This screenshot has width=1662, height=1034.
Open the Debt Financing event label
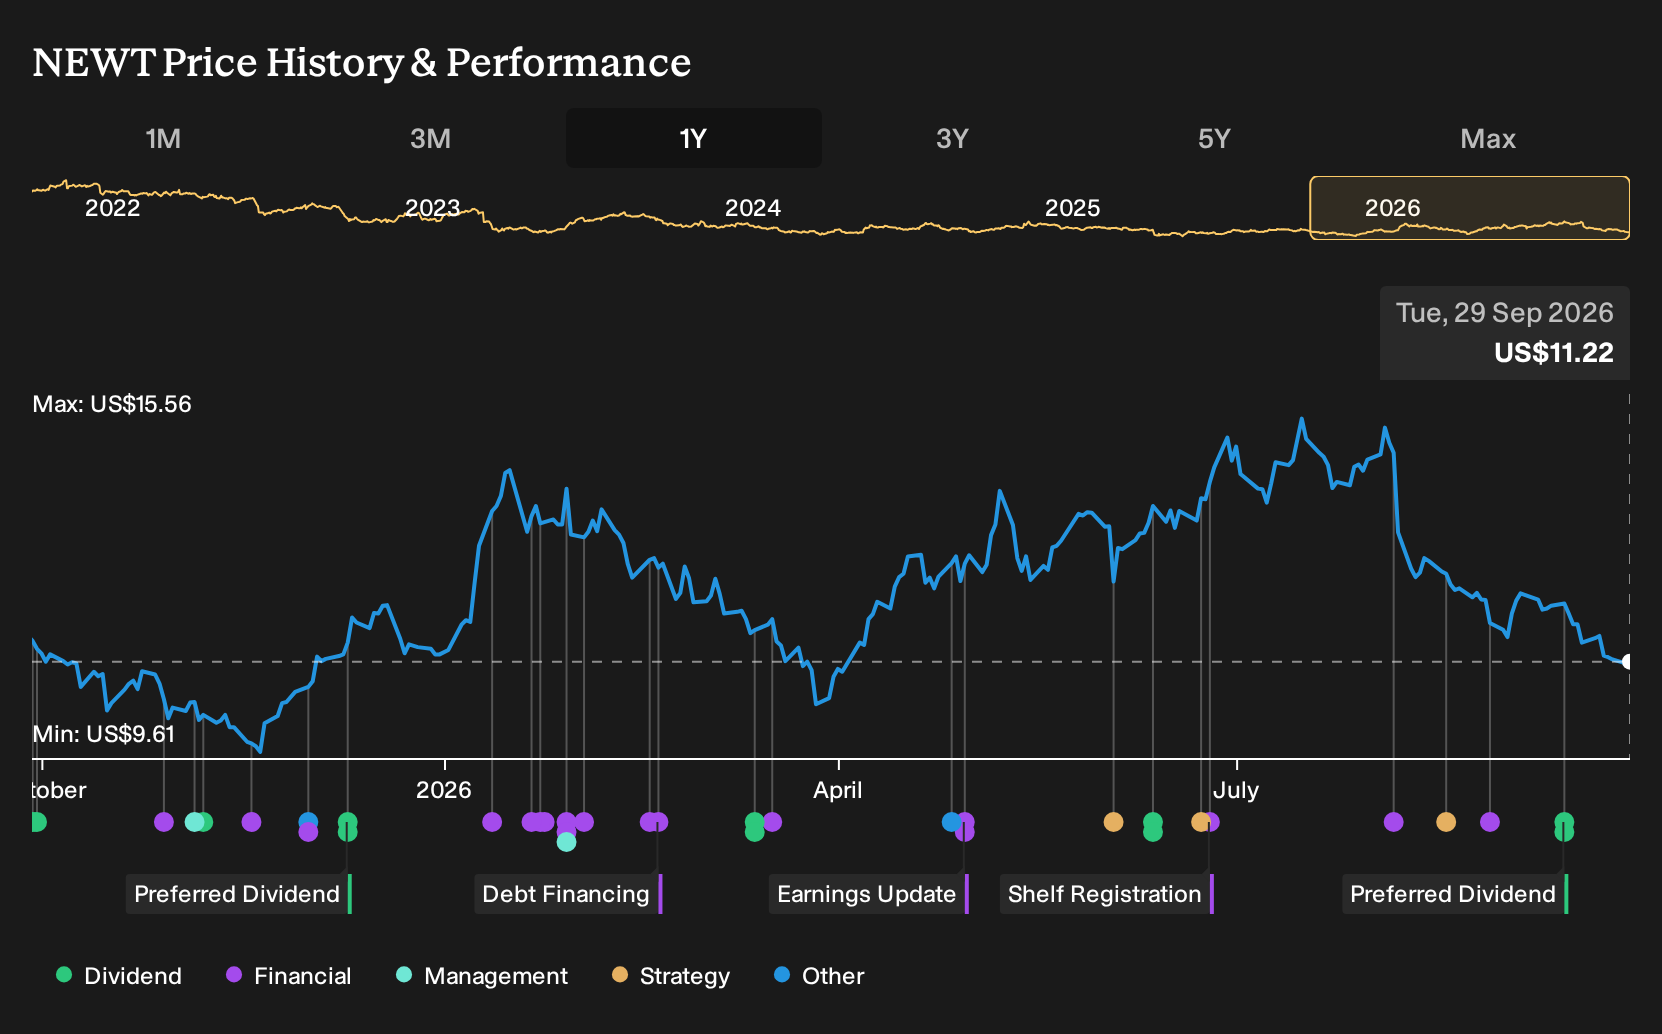568,894
